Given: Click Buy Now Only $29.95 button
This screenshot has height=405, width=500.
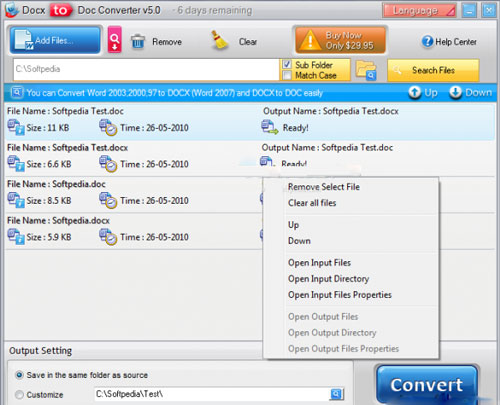Looking at the screenshot, I should tap(340, 40).
